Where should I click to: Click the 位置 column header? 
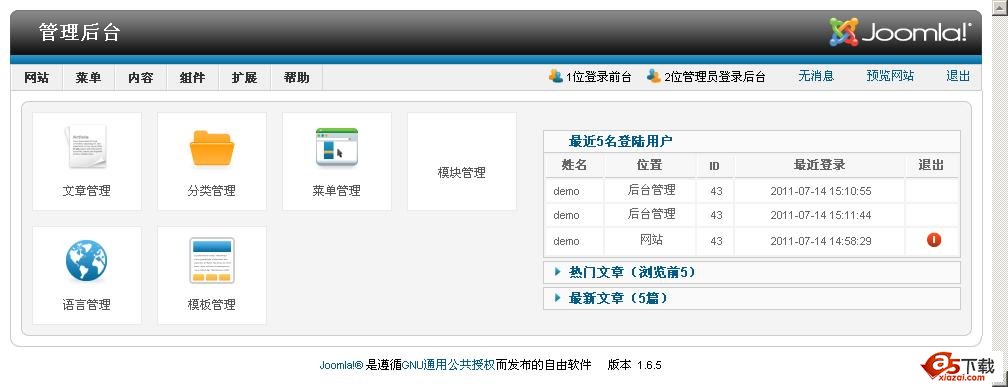[x=649, y=165]
